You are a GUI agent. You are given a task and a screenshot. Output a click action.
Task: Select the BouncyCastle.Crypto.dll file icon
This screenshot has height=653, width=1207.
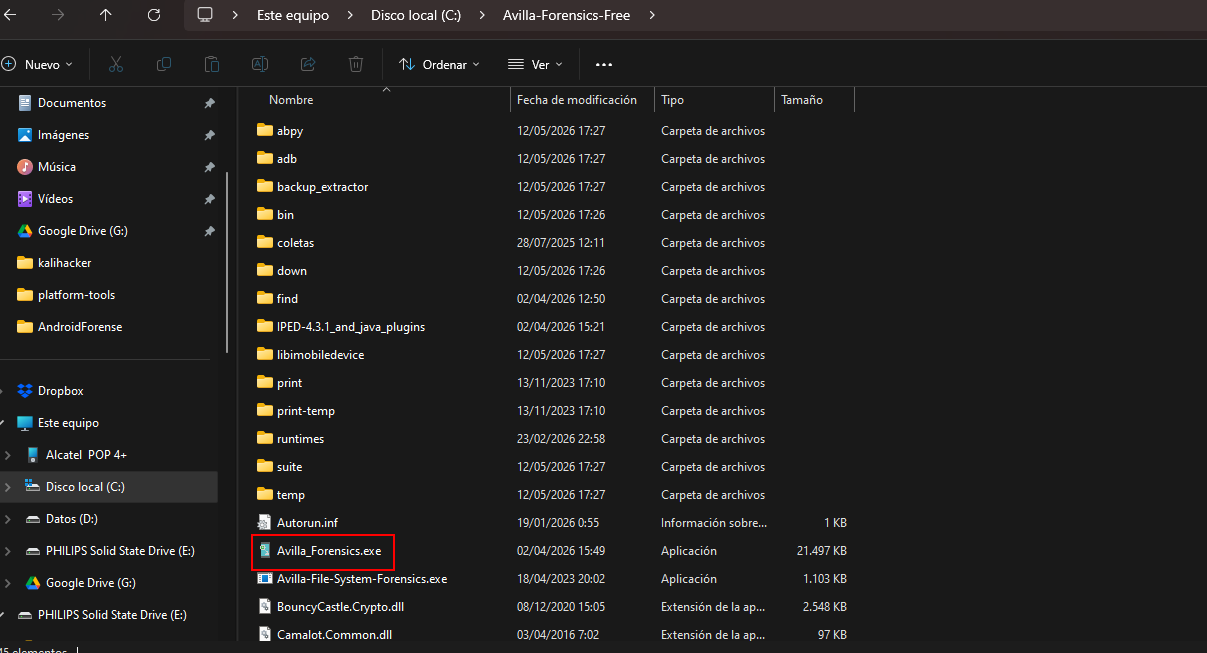point(264,606)
